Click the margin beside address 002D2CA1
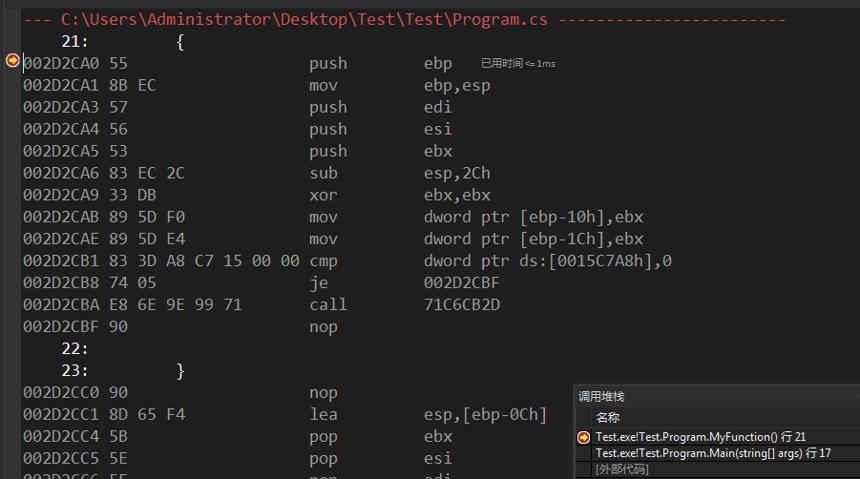The width and height of the screenshot is (860, 479). (12, 85)
